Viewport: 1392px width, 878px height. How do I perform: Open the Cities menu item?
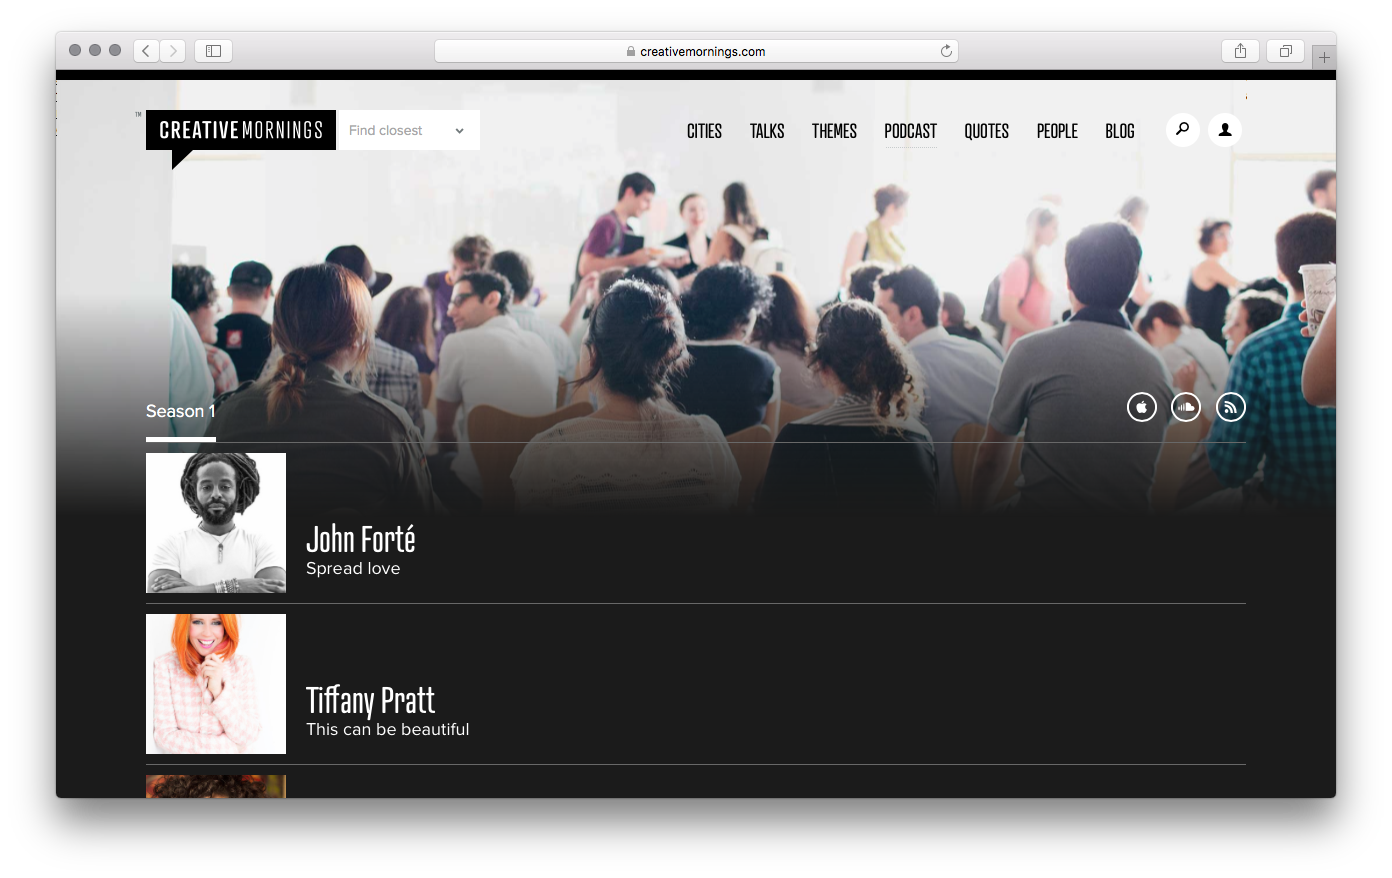[x=704, y=131]
